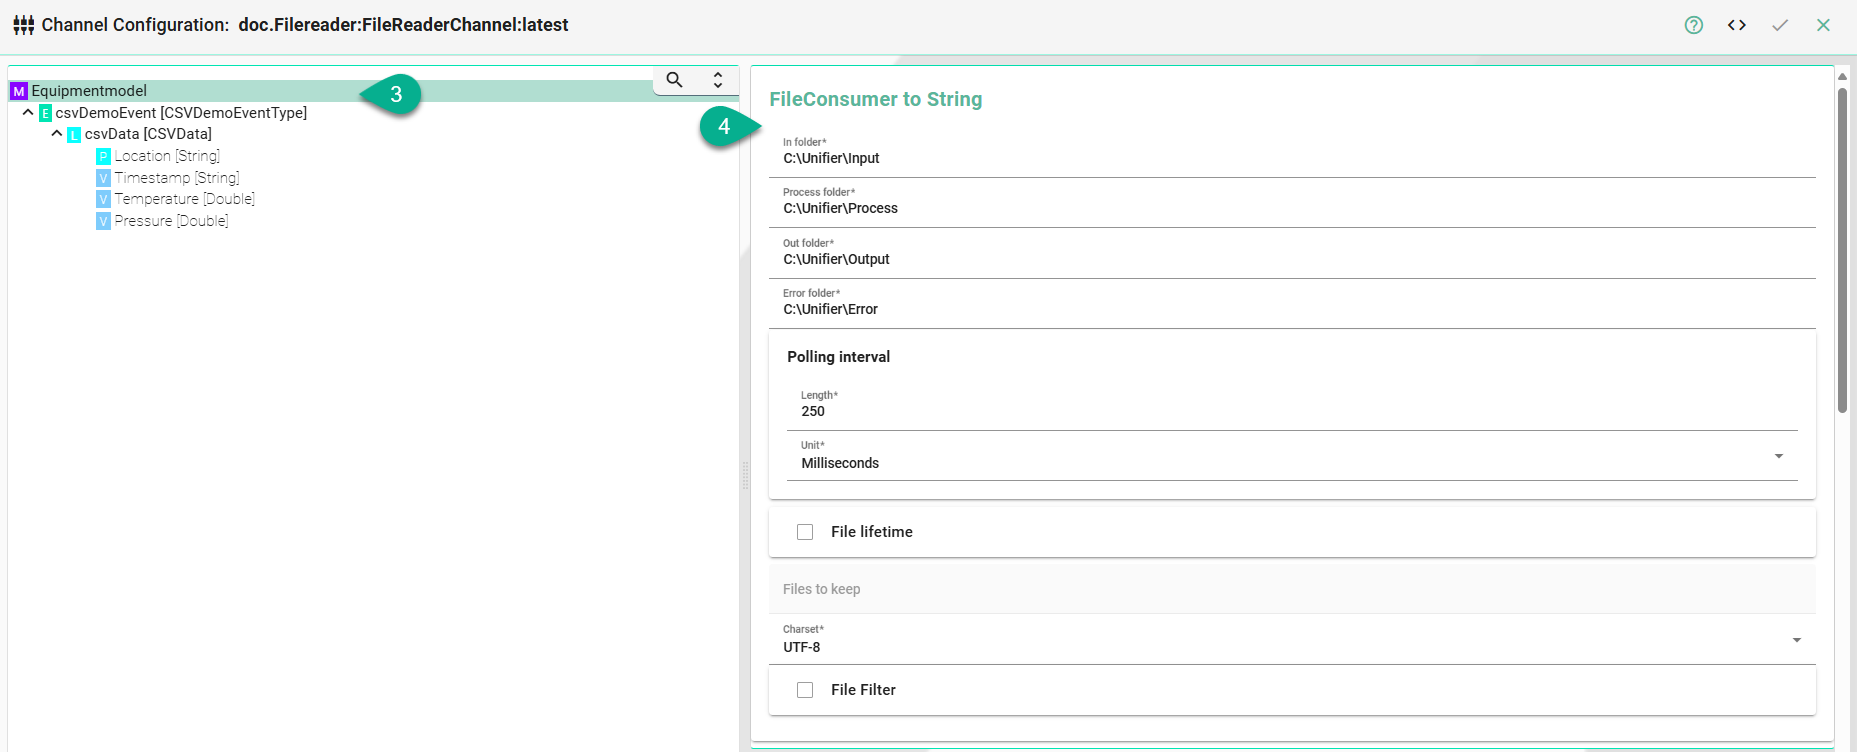
Task: Confirm configuration with the checkmark icon
Action: click(1780, 25)
